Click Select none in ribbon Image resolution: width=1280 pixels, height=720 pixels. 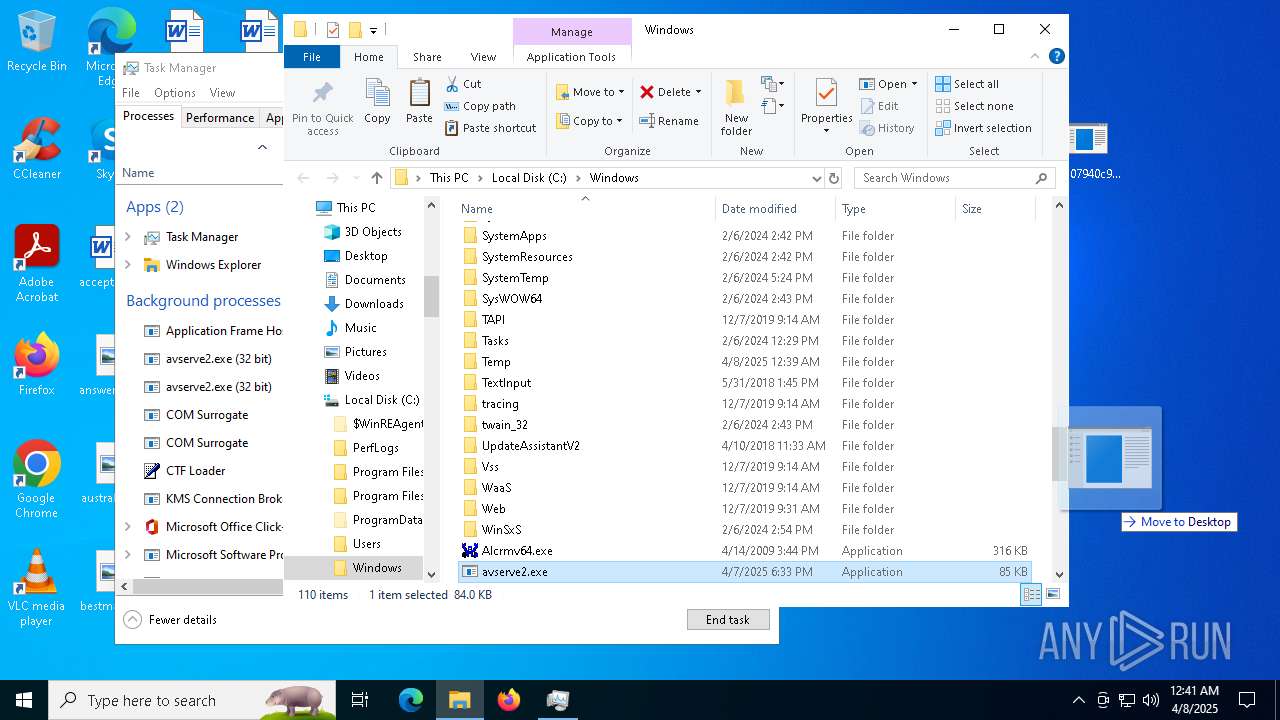974,106
